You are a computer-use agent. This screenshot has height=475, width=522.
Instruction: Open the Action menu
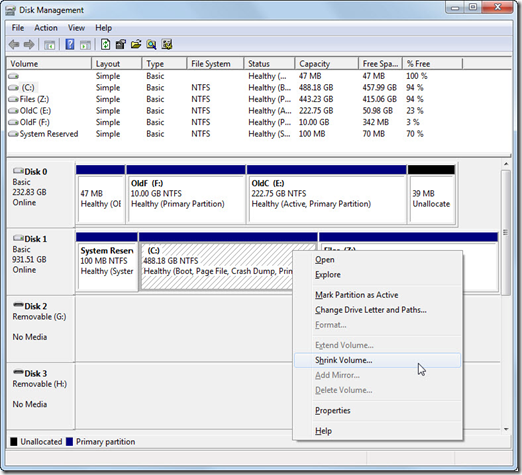point(46,28)
